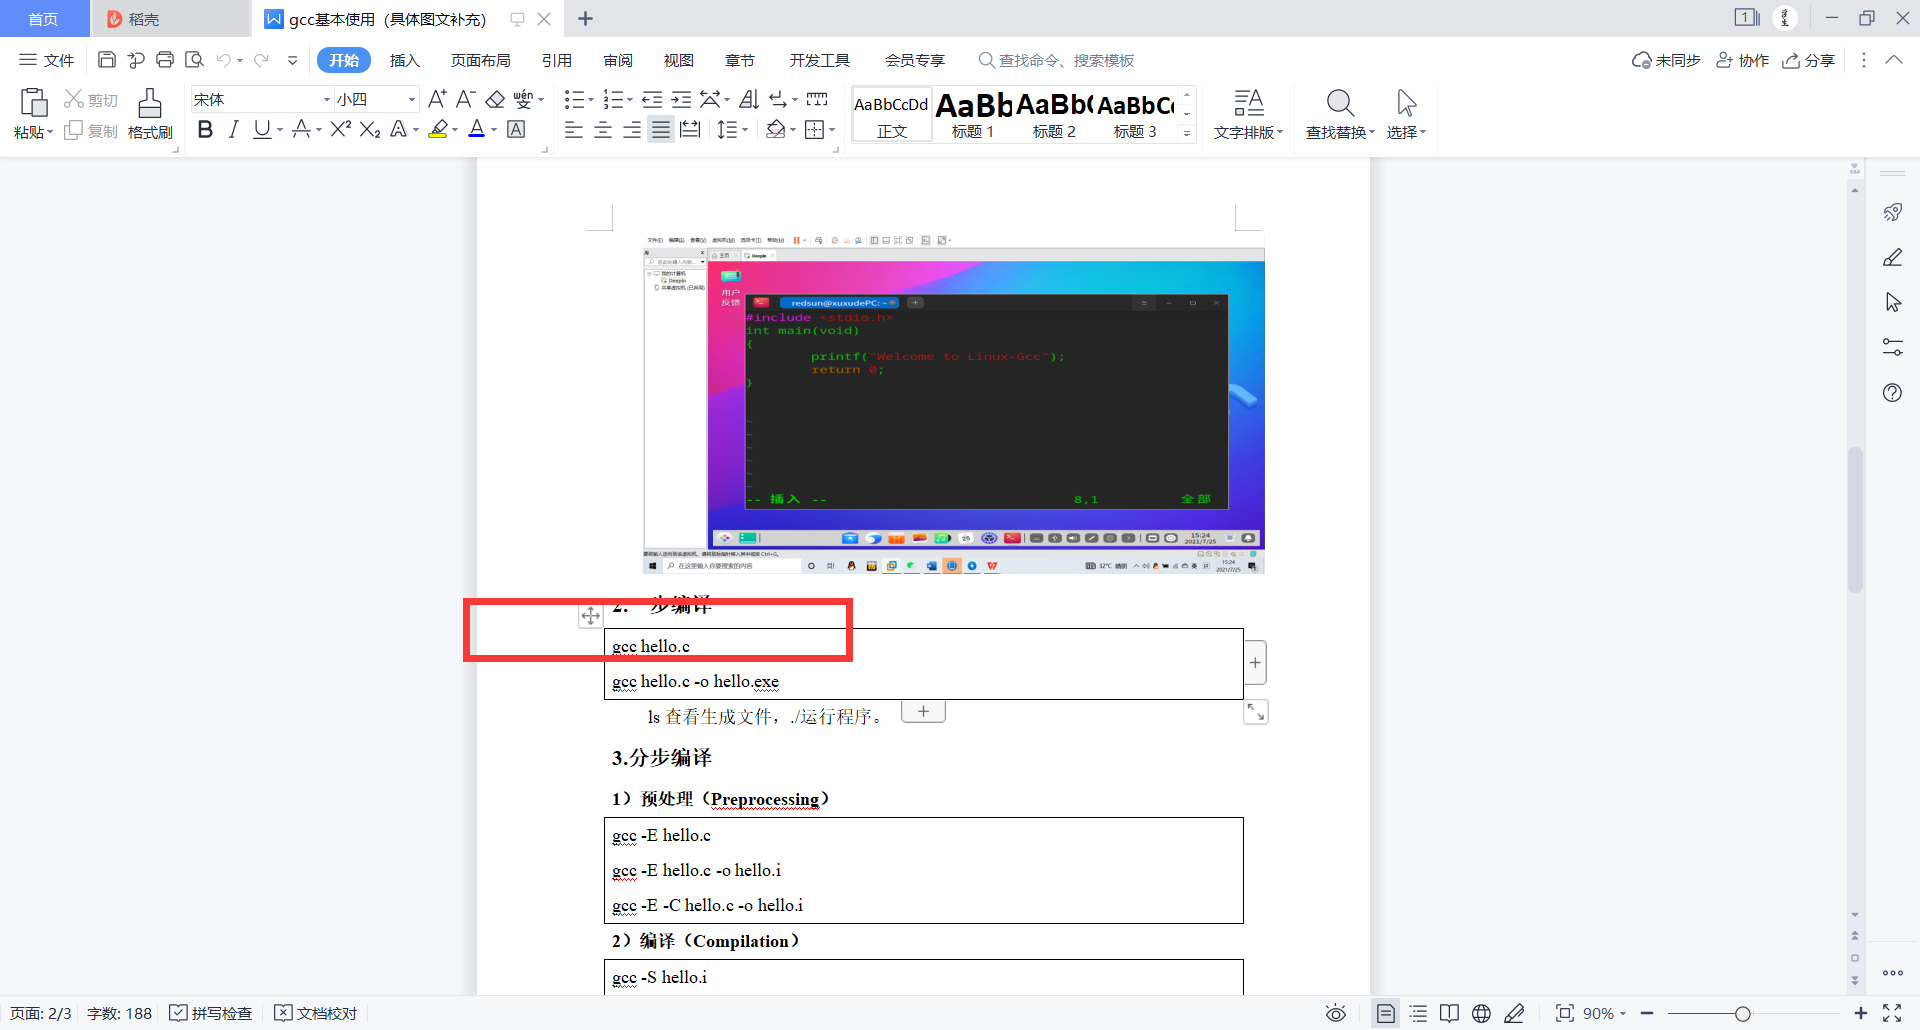Click the selection arrow icon in right sidebar

point(1892,302)
